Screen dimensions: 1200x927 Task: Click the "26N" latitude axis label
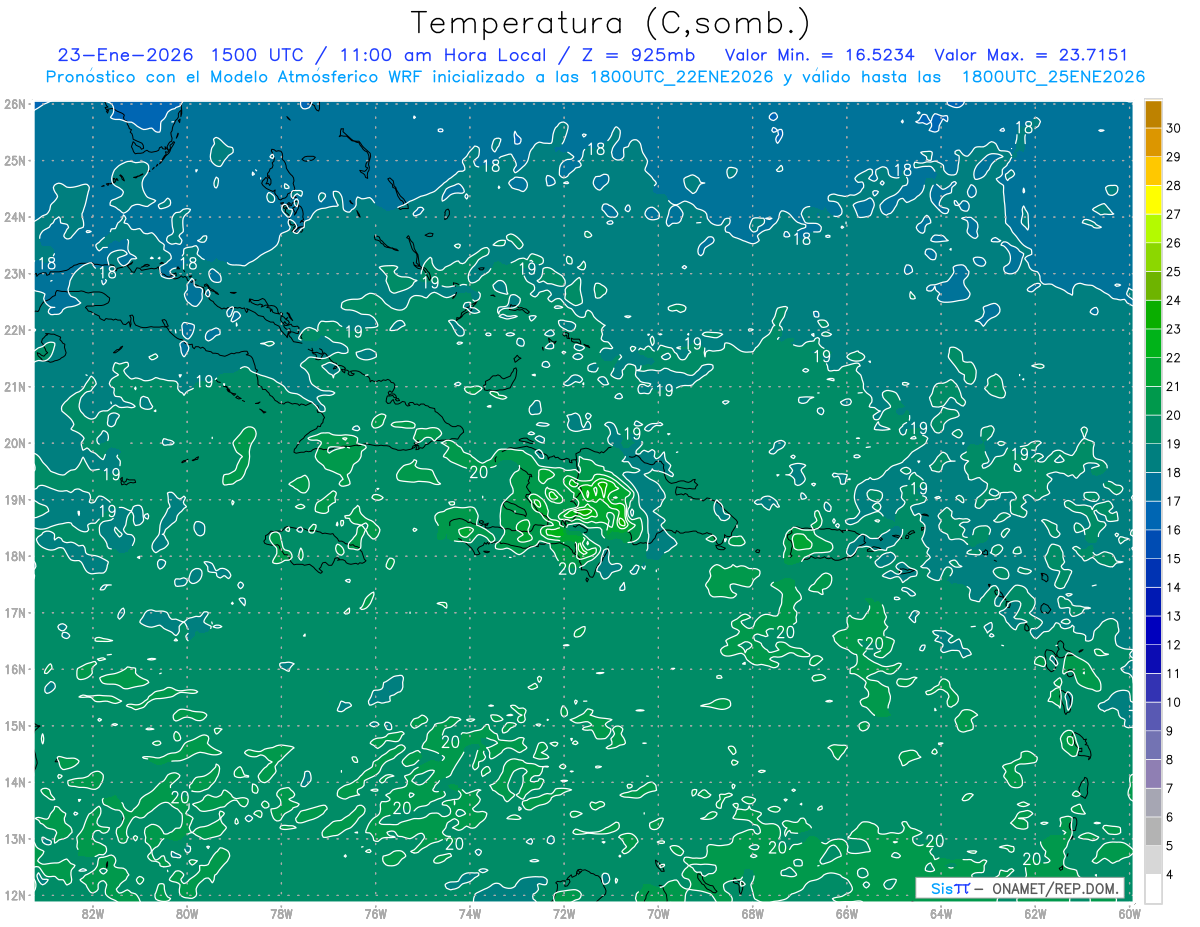tap(14, 104)
